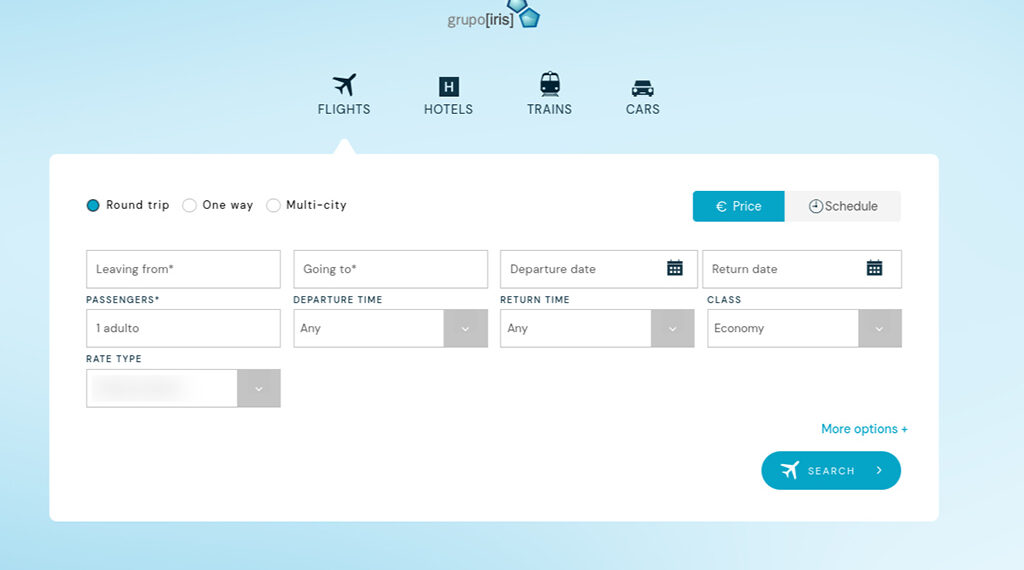
Task: Select the Round trip option
Action: tap(128, 205)
